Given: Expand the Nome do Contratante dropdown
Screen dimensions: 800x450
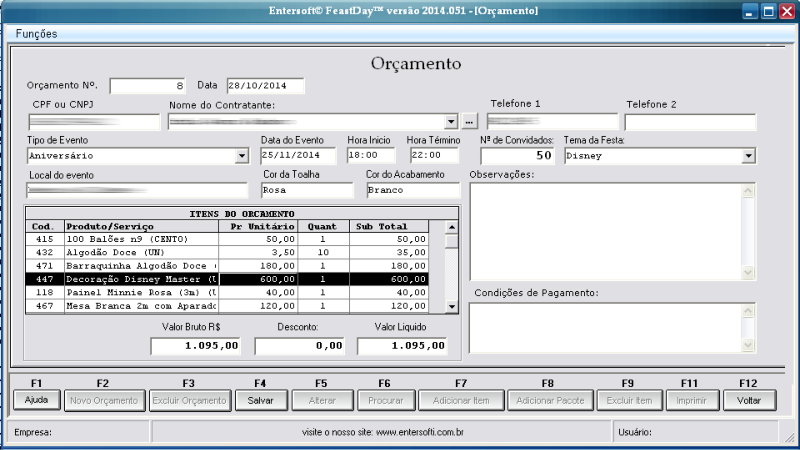Looking at the screenshot, I should point(451,122).
